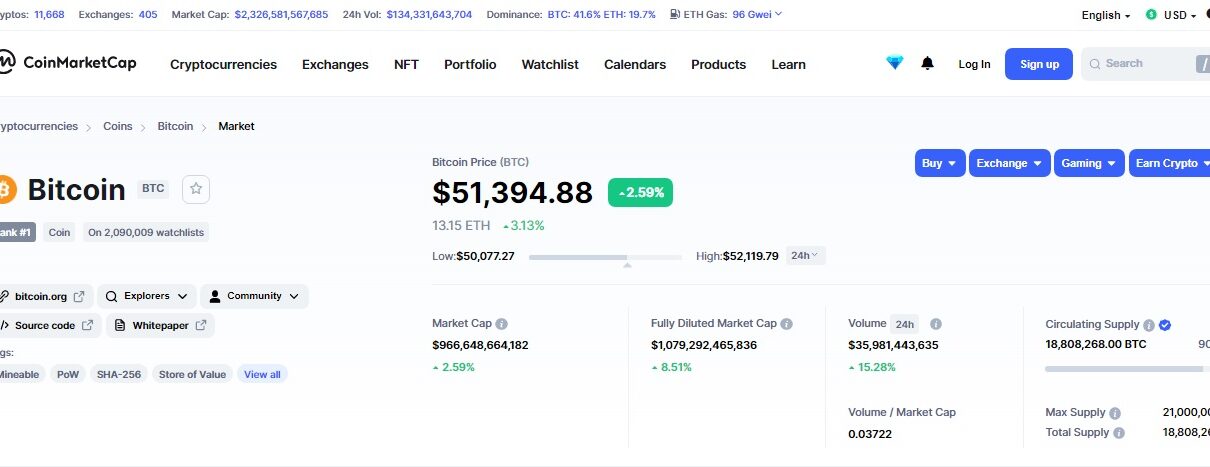
Task: Click the SHA-256 tag
Action: pyautogui.click(x=119, y=374)
